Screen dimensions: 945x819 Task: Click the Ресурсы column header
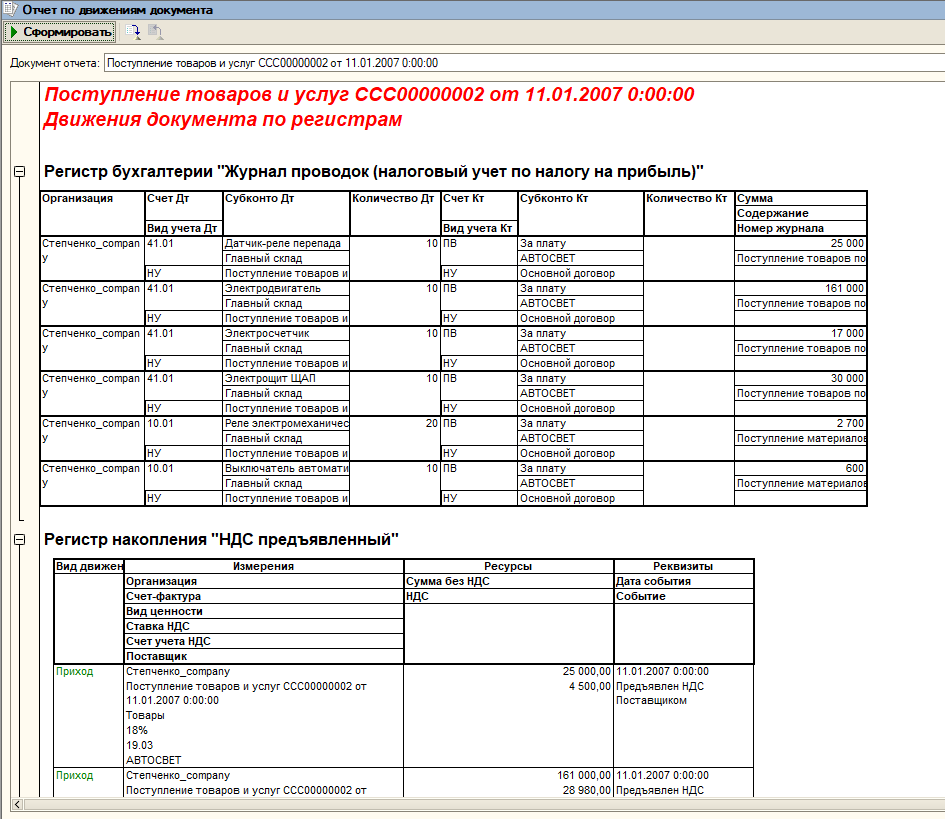point(508,566)
